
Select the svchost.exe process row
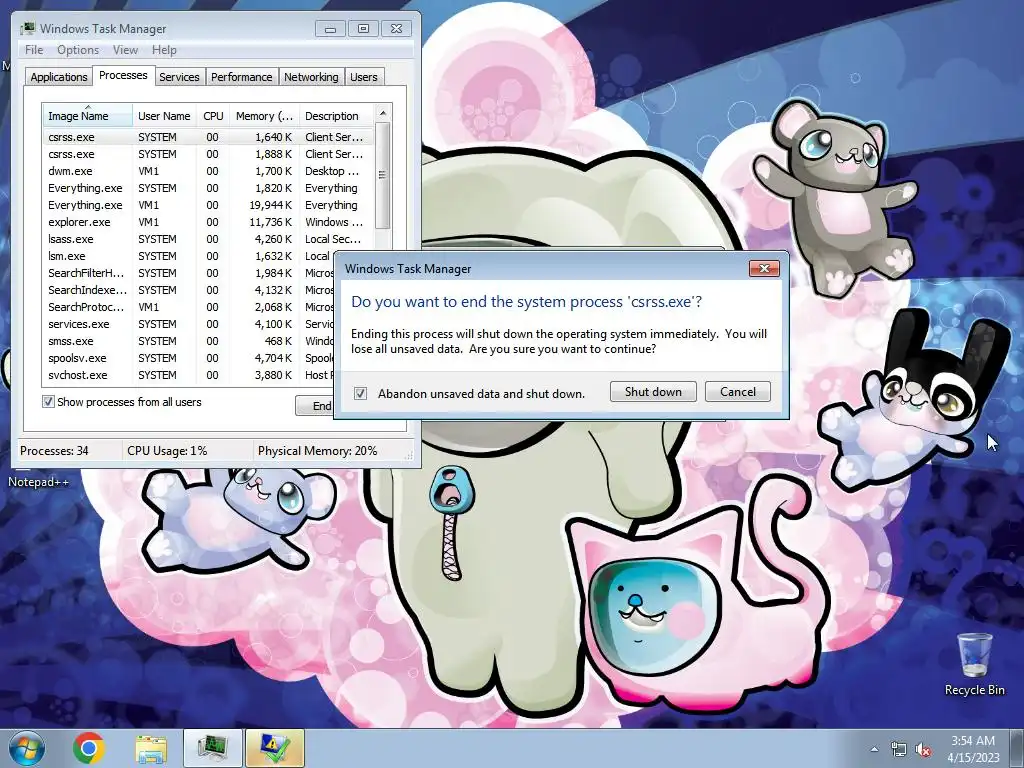click(x=188, y=375)
